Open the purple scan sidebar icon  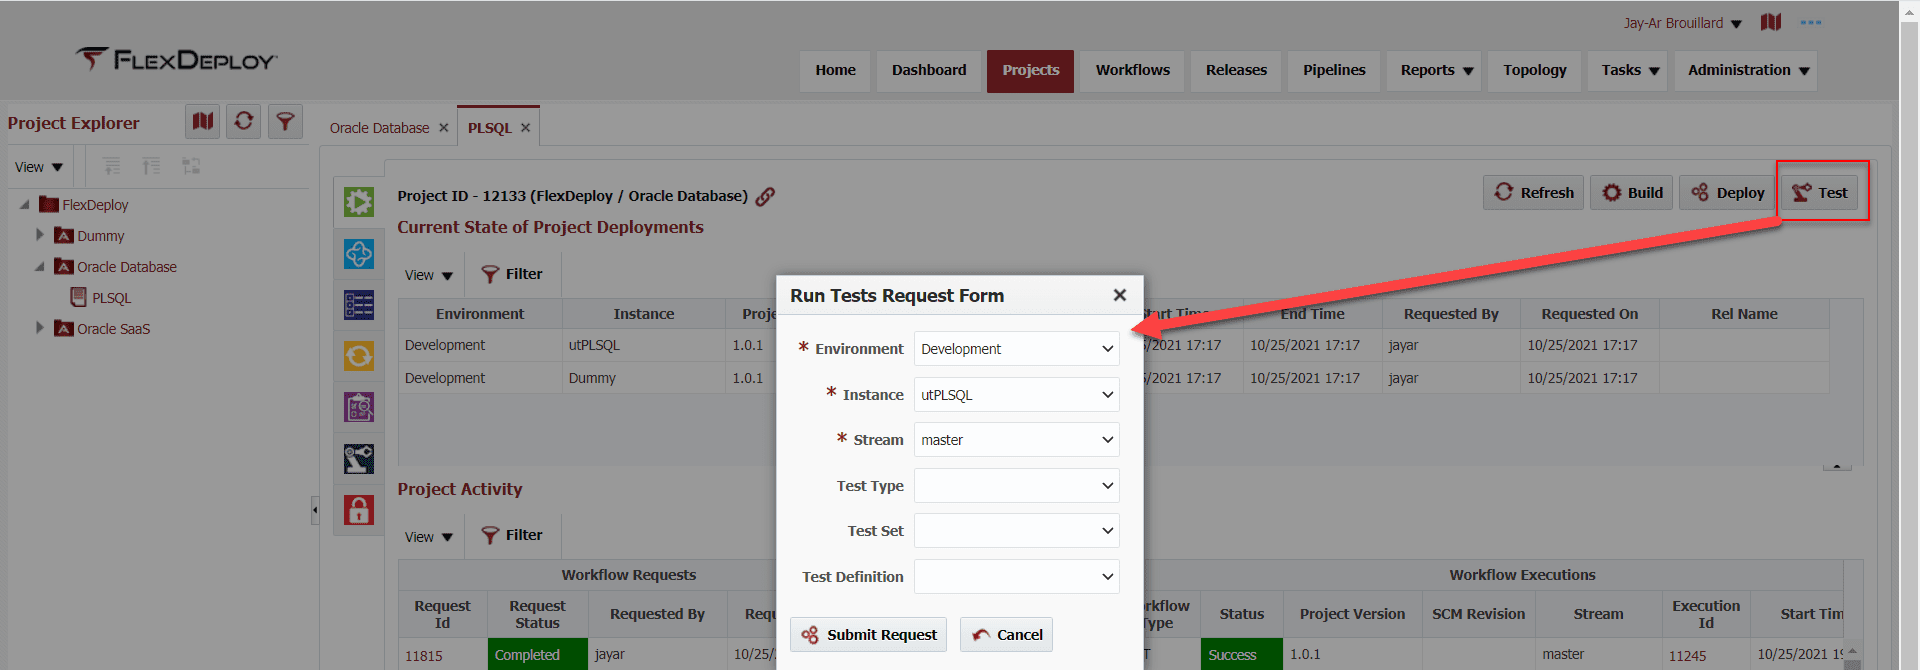point(359,407)
